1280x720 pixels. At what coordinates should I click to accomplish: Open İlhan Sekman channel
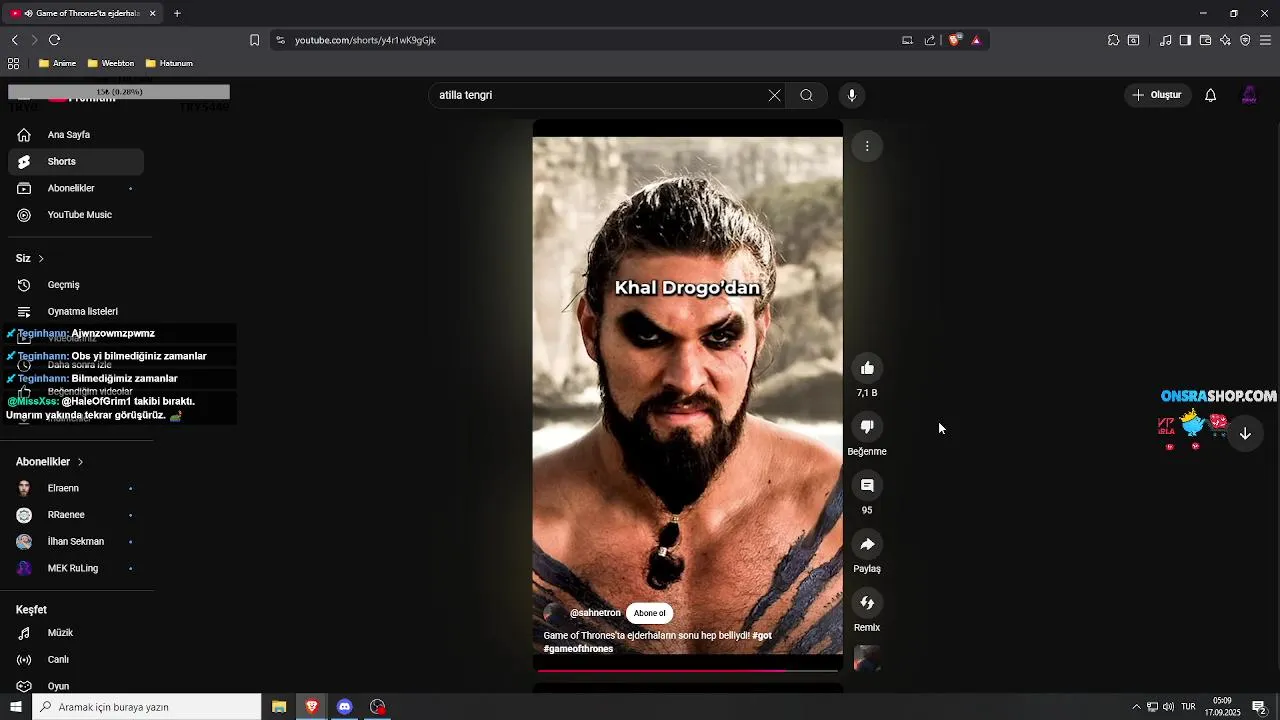(x=76, y=541)
